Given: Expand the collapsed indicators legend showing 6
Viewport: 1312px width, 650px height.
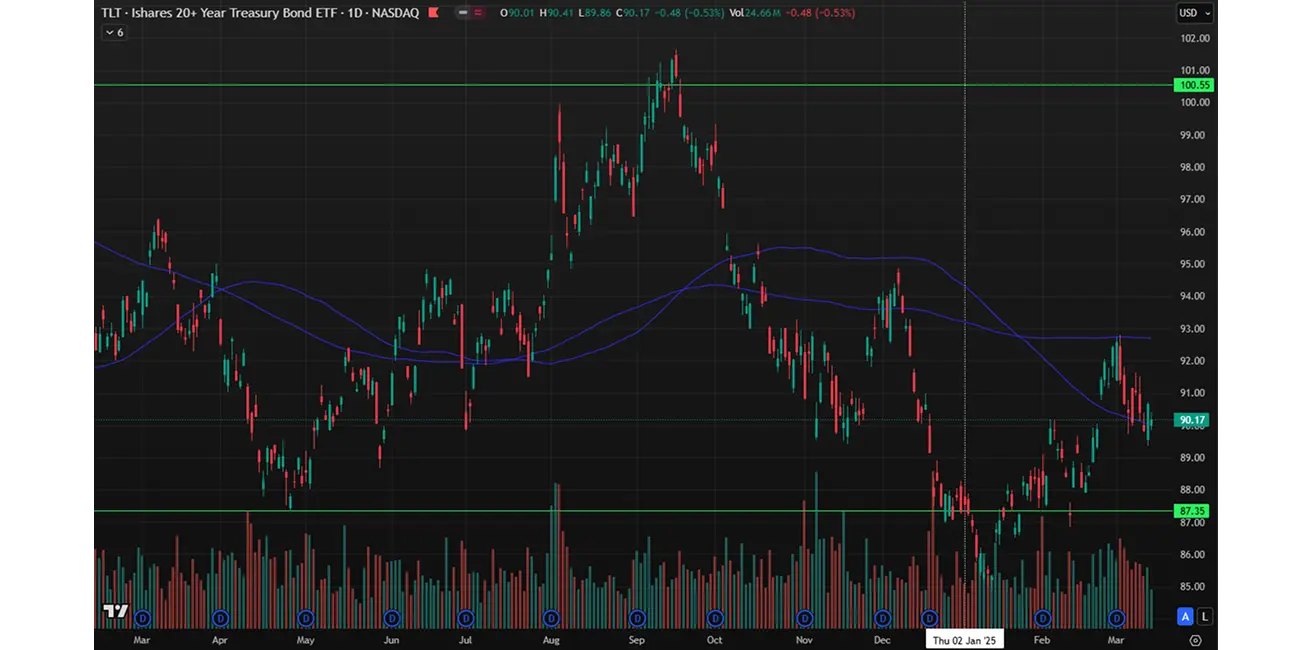Looking at the screenshot, I should coord(114,32).
